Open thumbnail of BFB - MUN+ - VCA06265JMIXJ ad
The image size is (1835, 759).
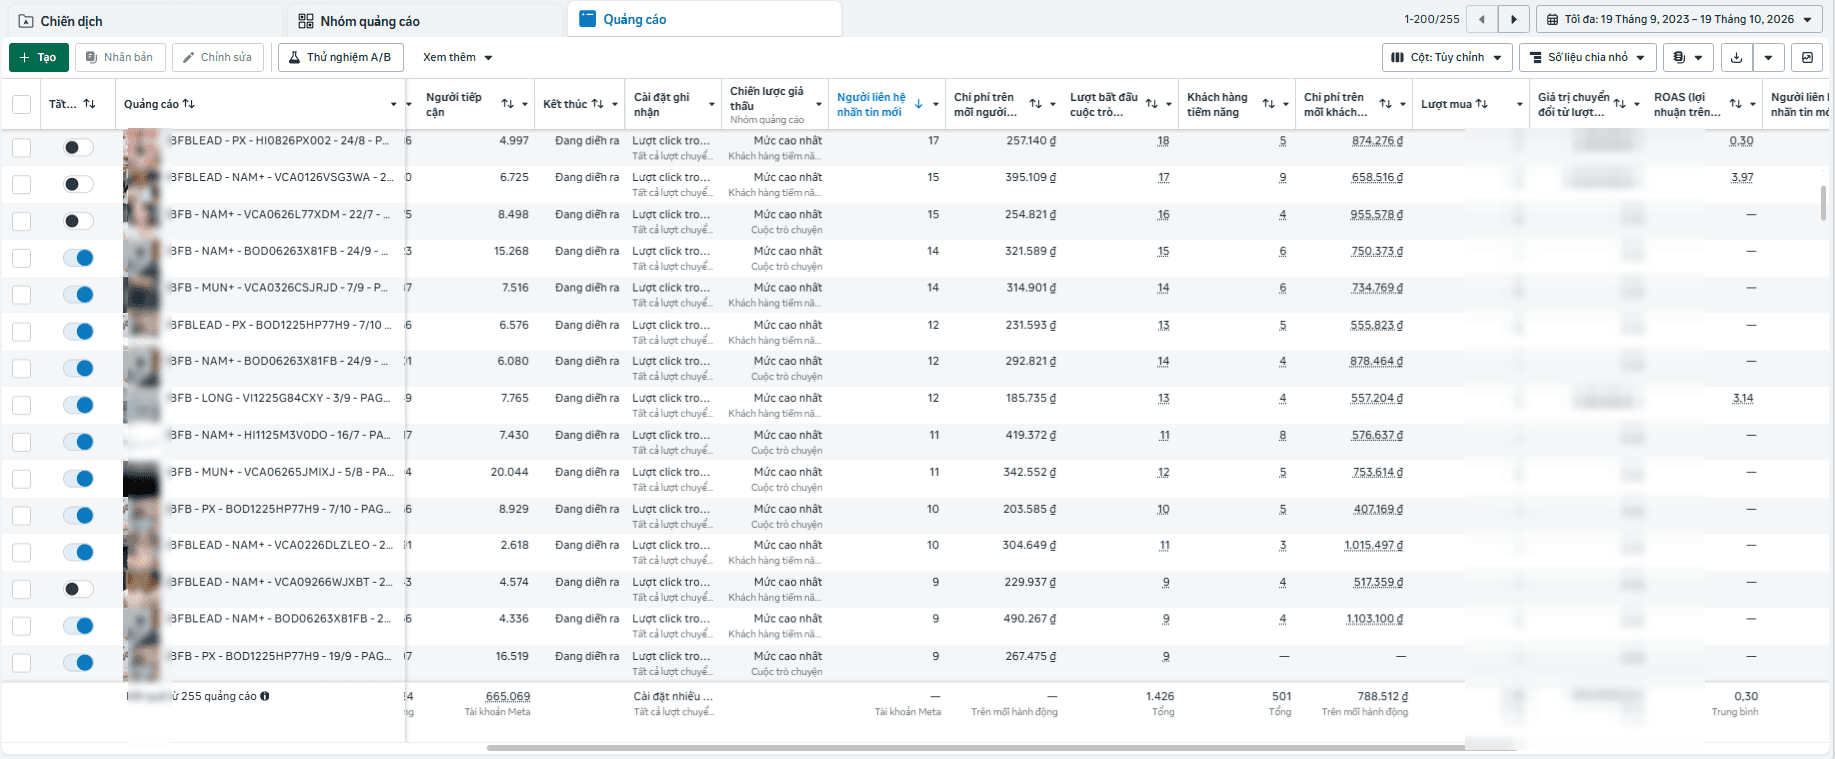coord(142,479)
